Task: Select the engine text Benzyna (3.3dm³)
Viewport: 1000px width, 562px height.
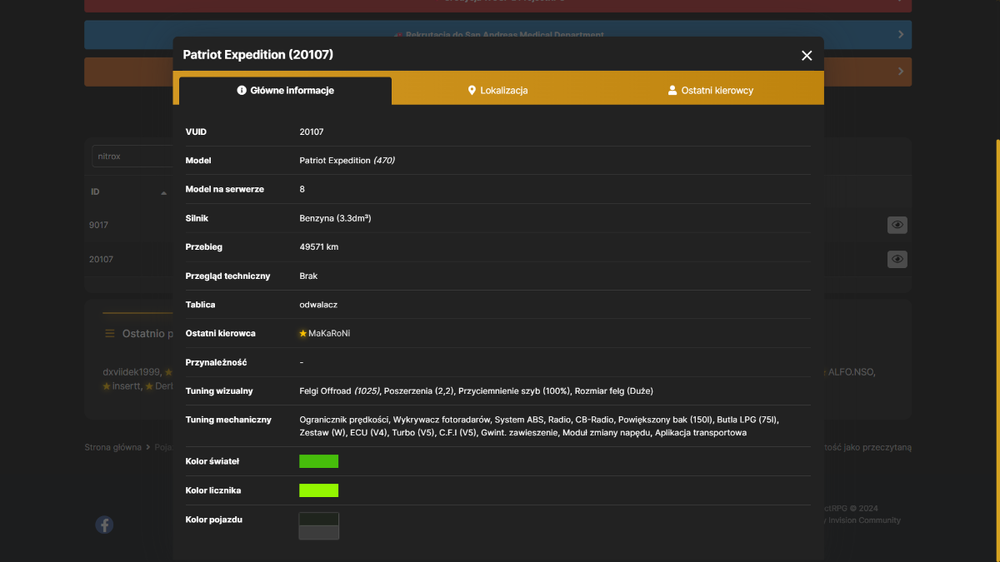Action: point(335,218)
